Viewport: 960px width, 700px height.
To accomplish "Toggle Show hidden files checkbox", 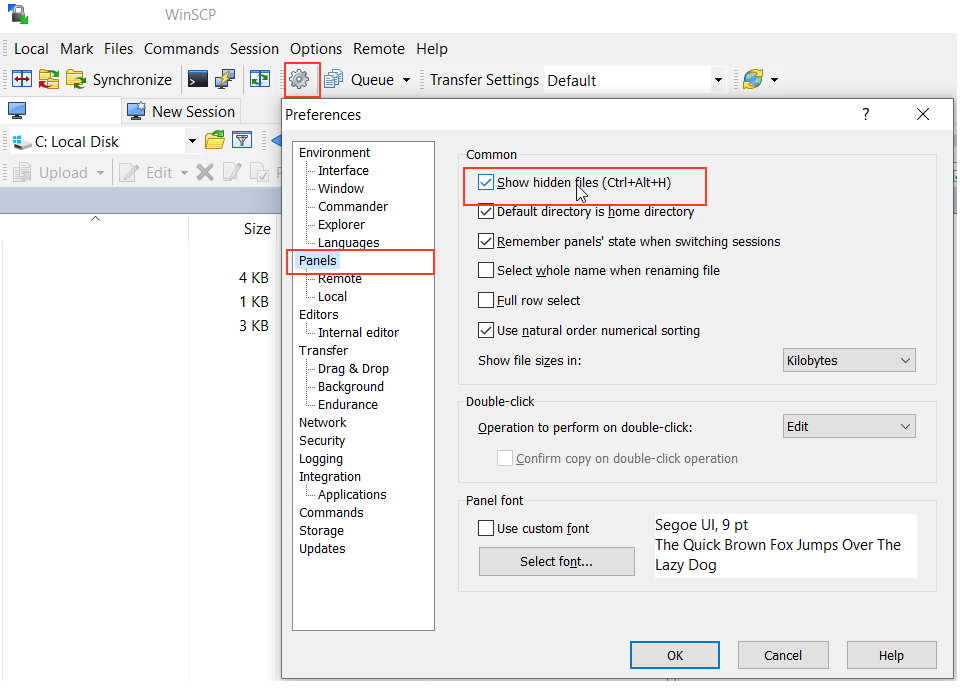I will 486,183.
